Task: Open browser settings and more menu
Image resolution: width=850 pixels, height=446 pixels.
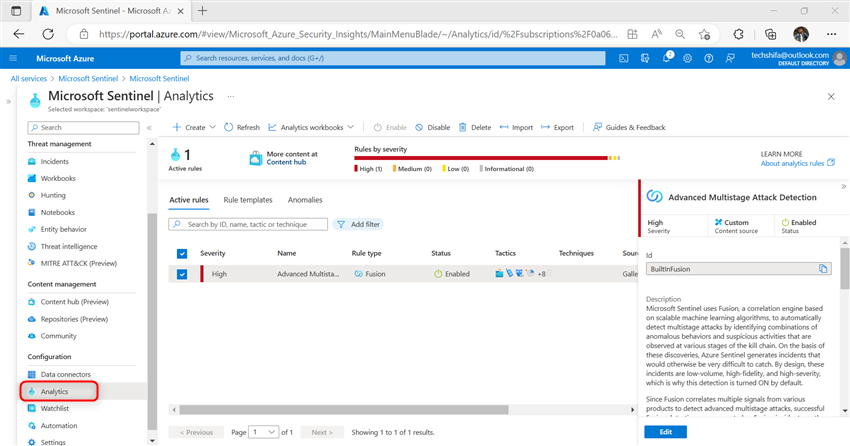Action: [x=832, y=34]
